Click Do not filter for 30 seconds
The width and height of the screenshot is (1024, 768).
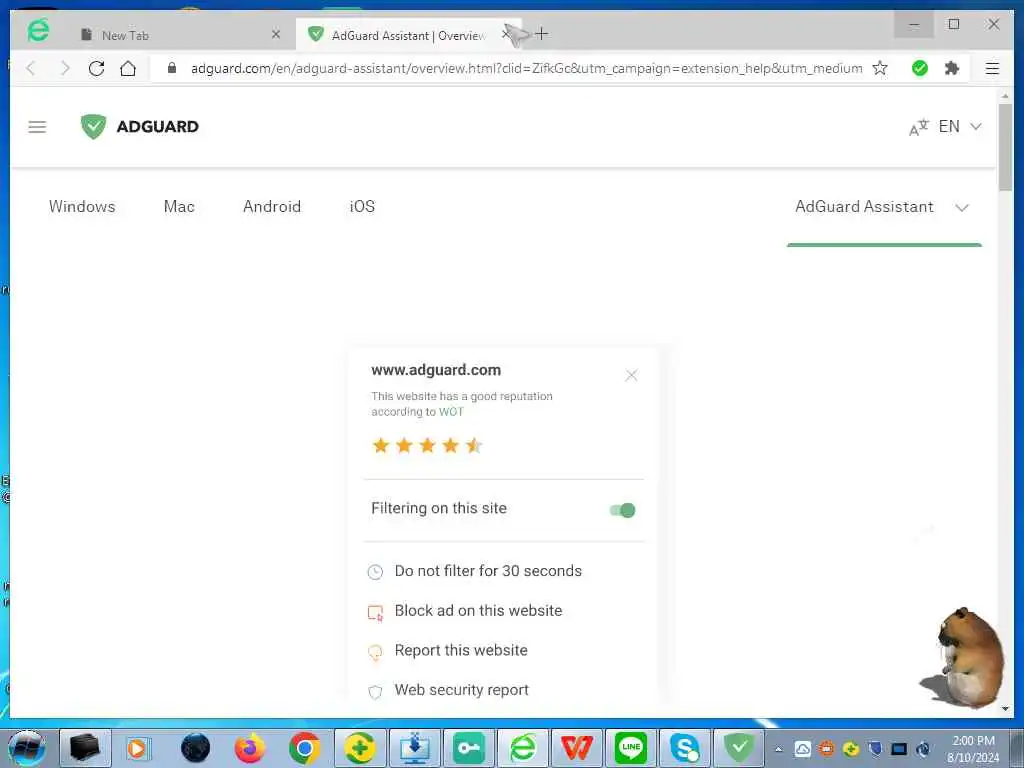(x=488, y=571)
